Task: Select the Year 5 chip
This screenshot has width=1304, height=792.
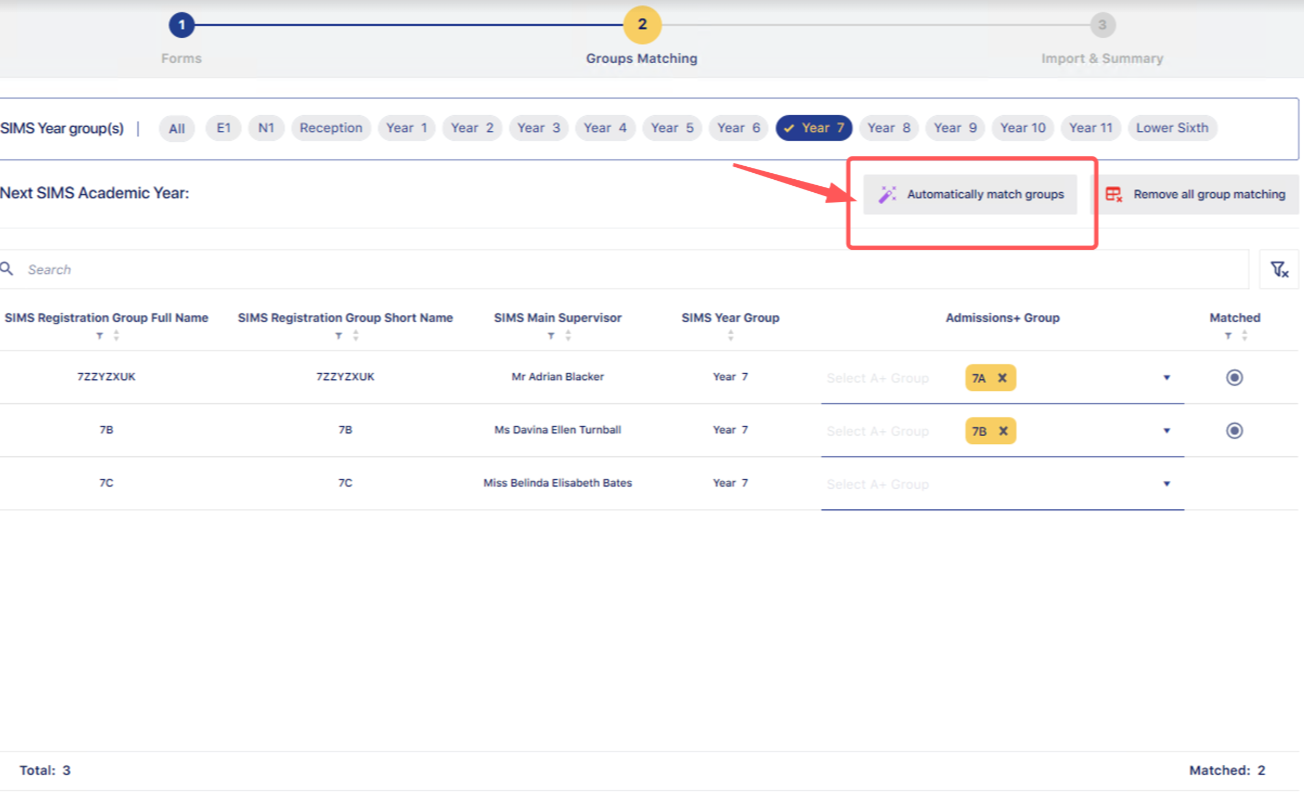Action: 672,128
